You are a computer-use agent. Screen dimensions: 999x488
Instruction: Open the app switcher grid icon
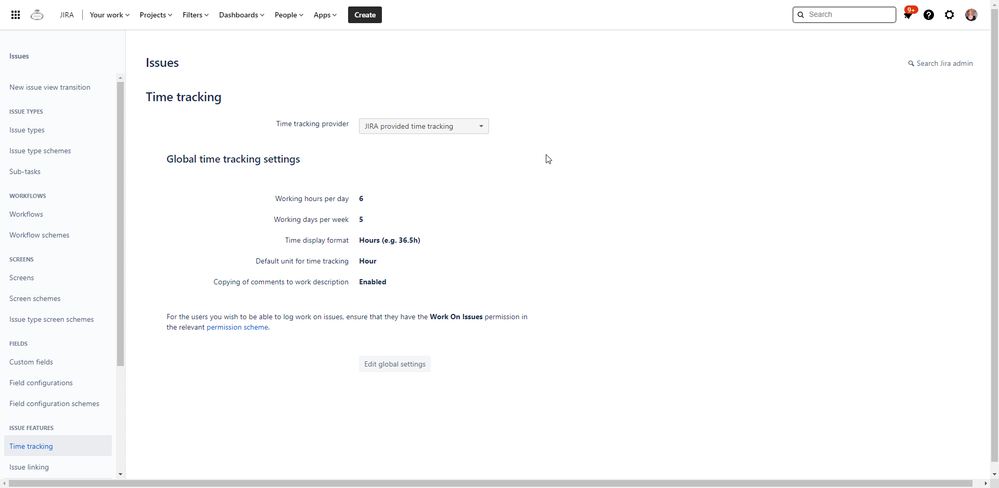[x=15, y=15]
